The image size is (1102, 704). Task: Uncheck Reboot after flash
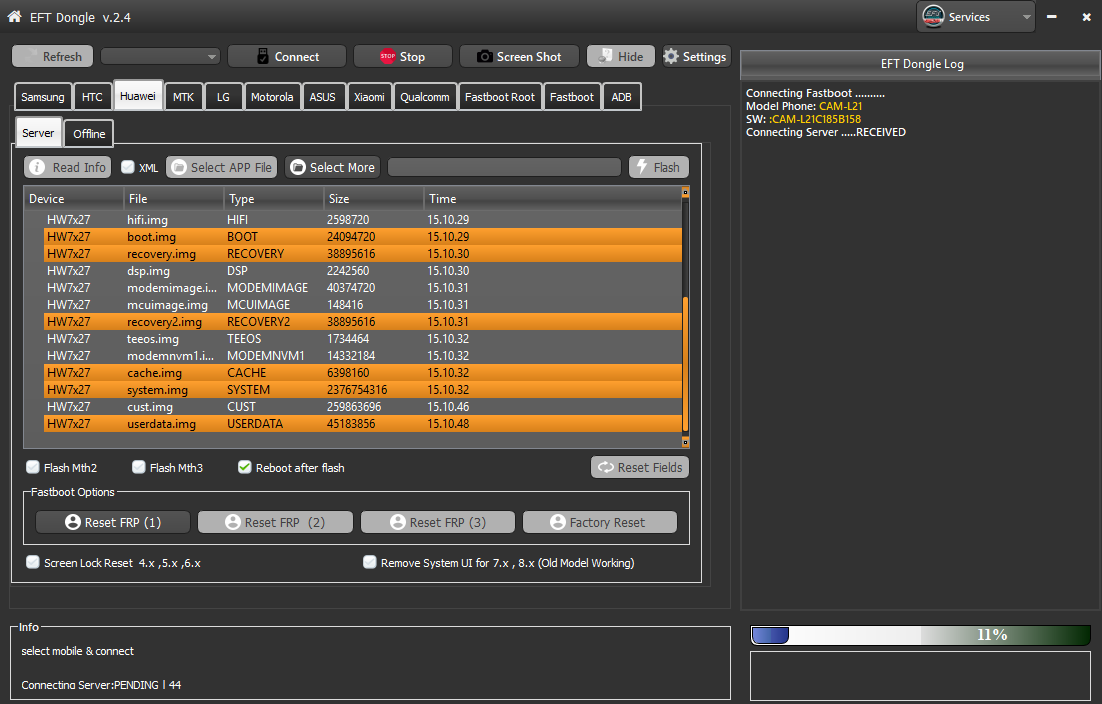click(245, 467)
